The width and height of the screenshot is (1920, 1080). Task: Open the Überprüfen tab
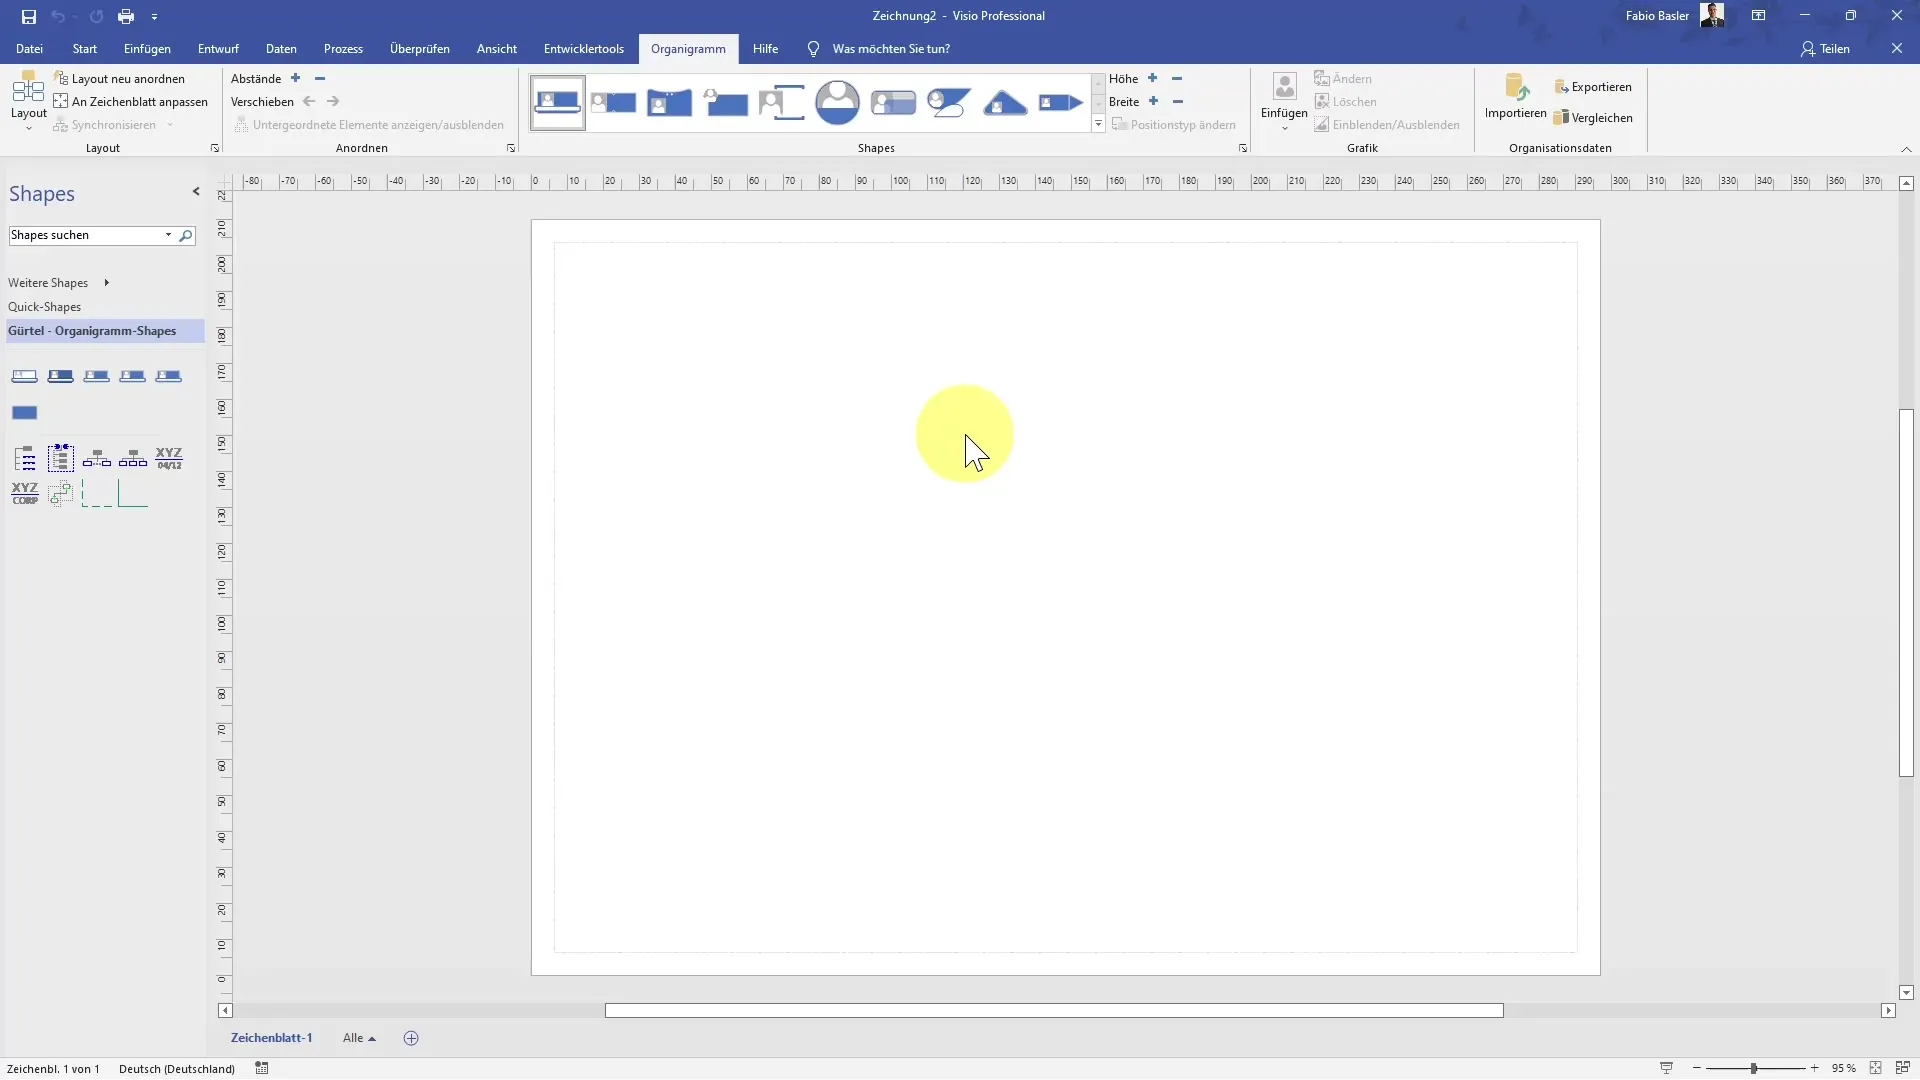coord(420,48)
